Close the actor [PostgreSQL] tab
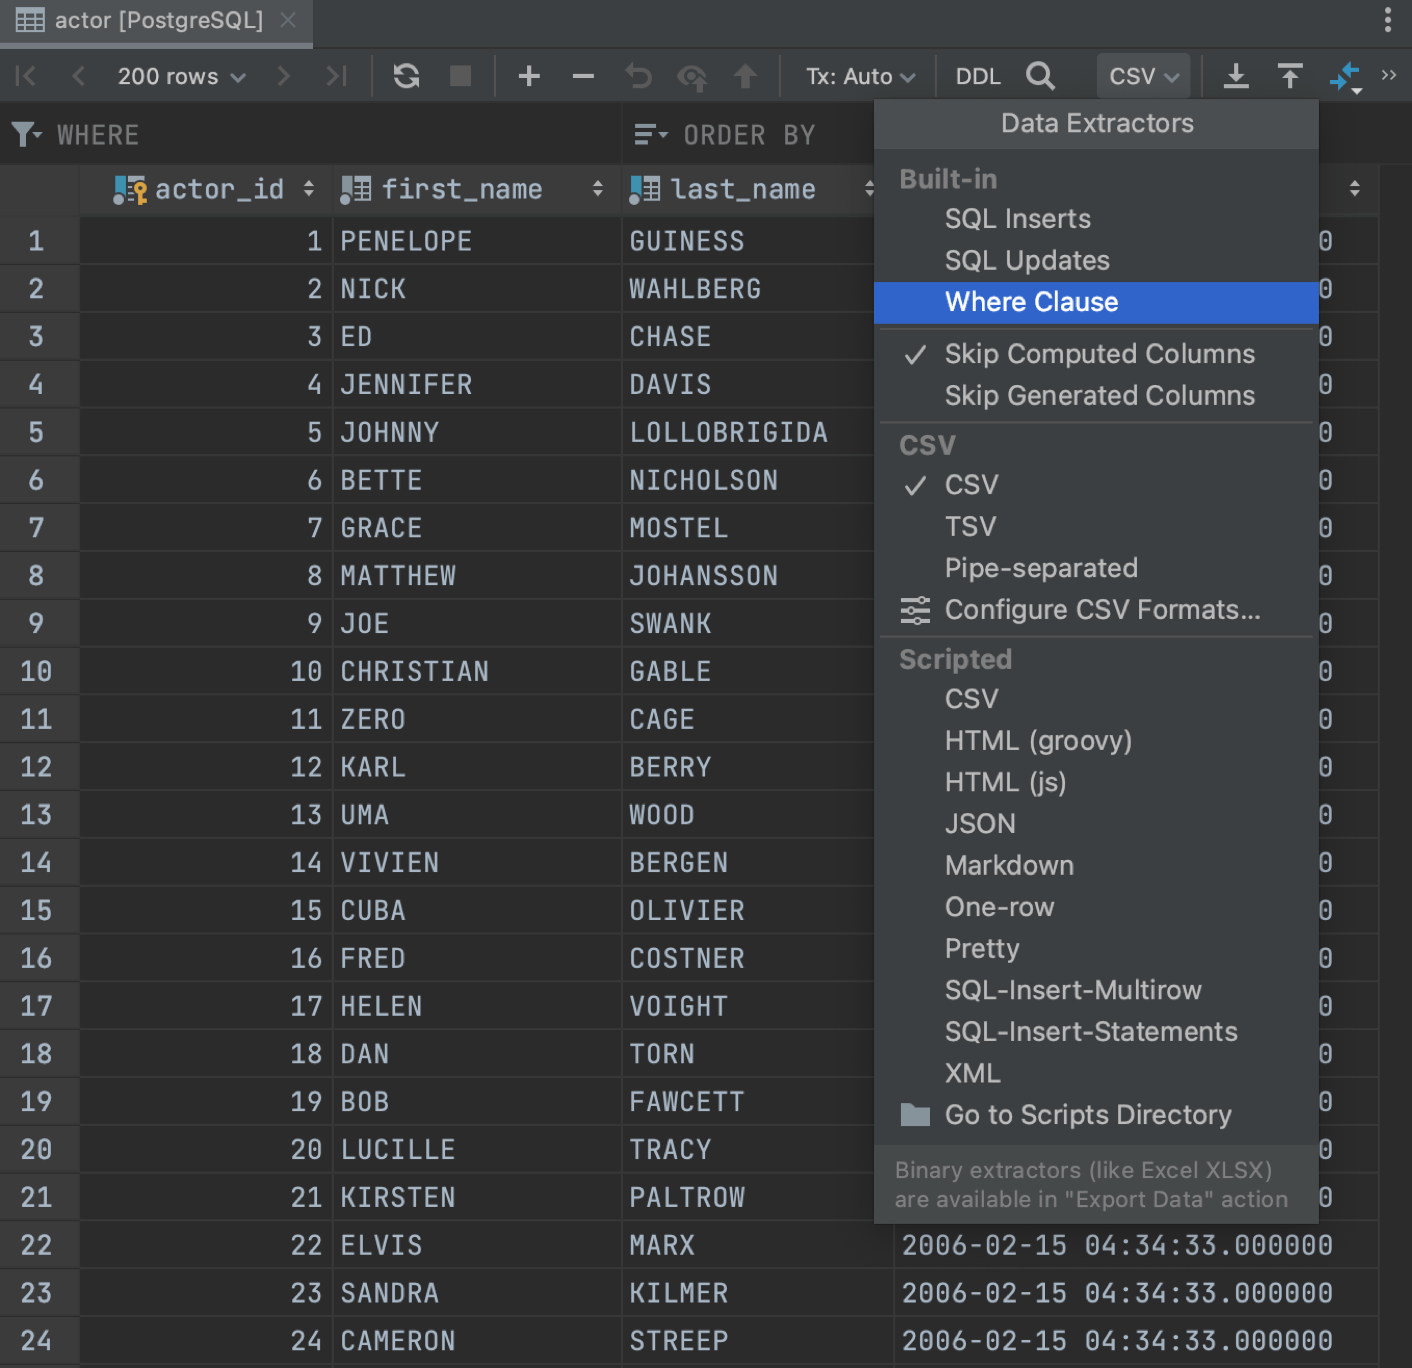The image size is (1412, 1368). coord(288,19)
